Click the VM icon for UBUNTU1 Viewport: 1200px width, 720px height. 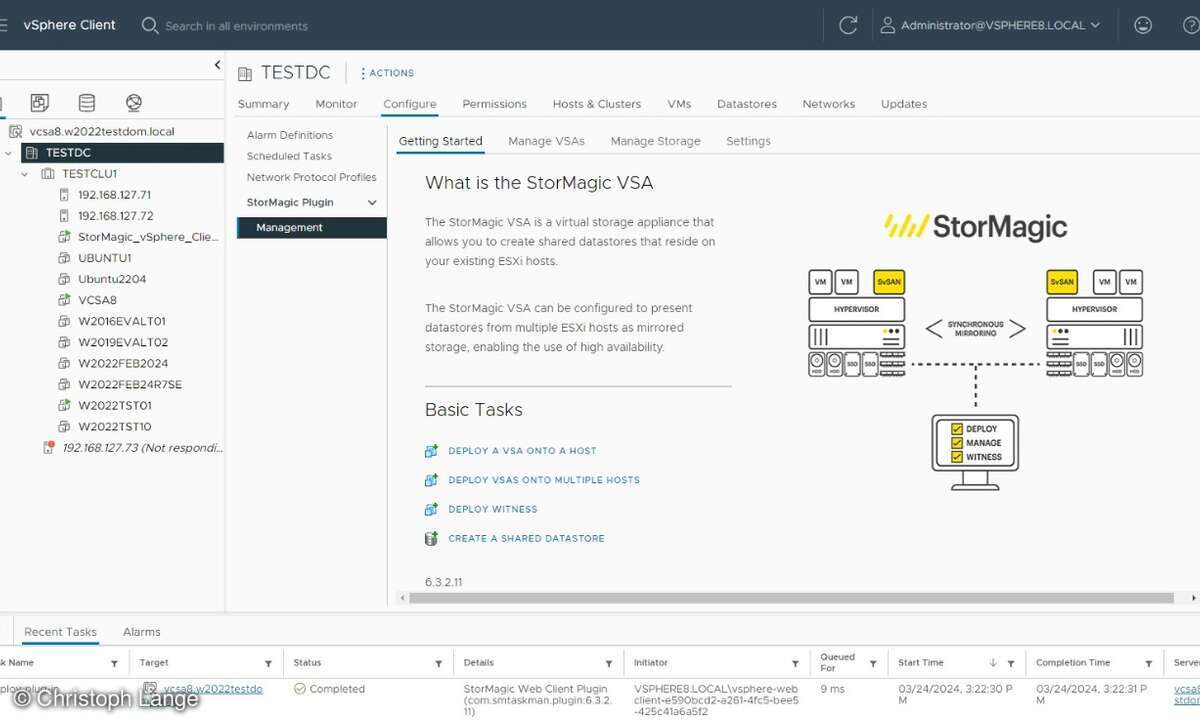point(65,258)
